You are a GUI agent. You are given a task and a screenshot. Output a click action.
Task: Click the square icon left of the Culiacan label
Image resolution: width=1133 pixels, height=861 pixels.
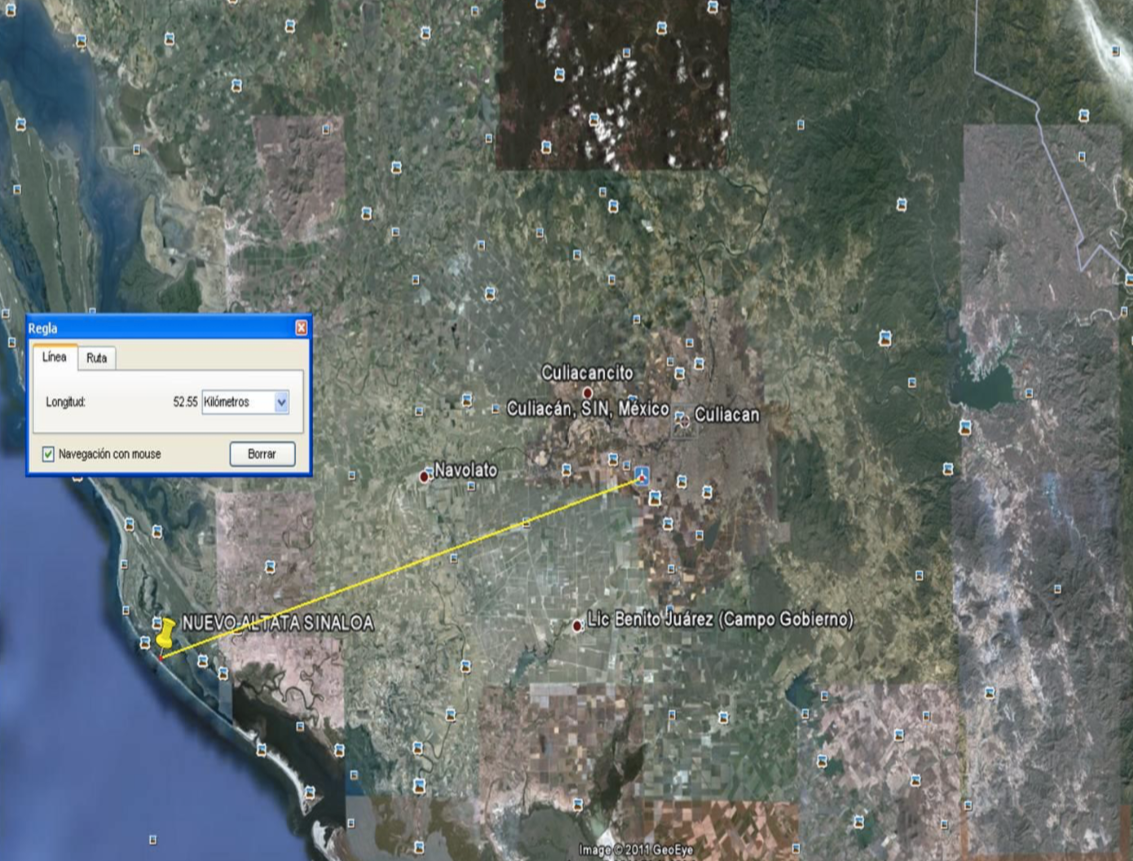point(682,420)
